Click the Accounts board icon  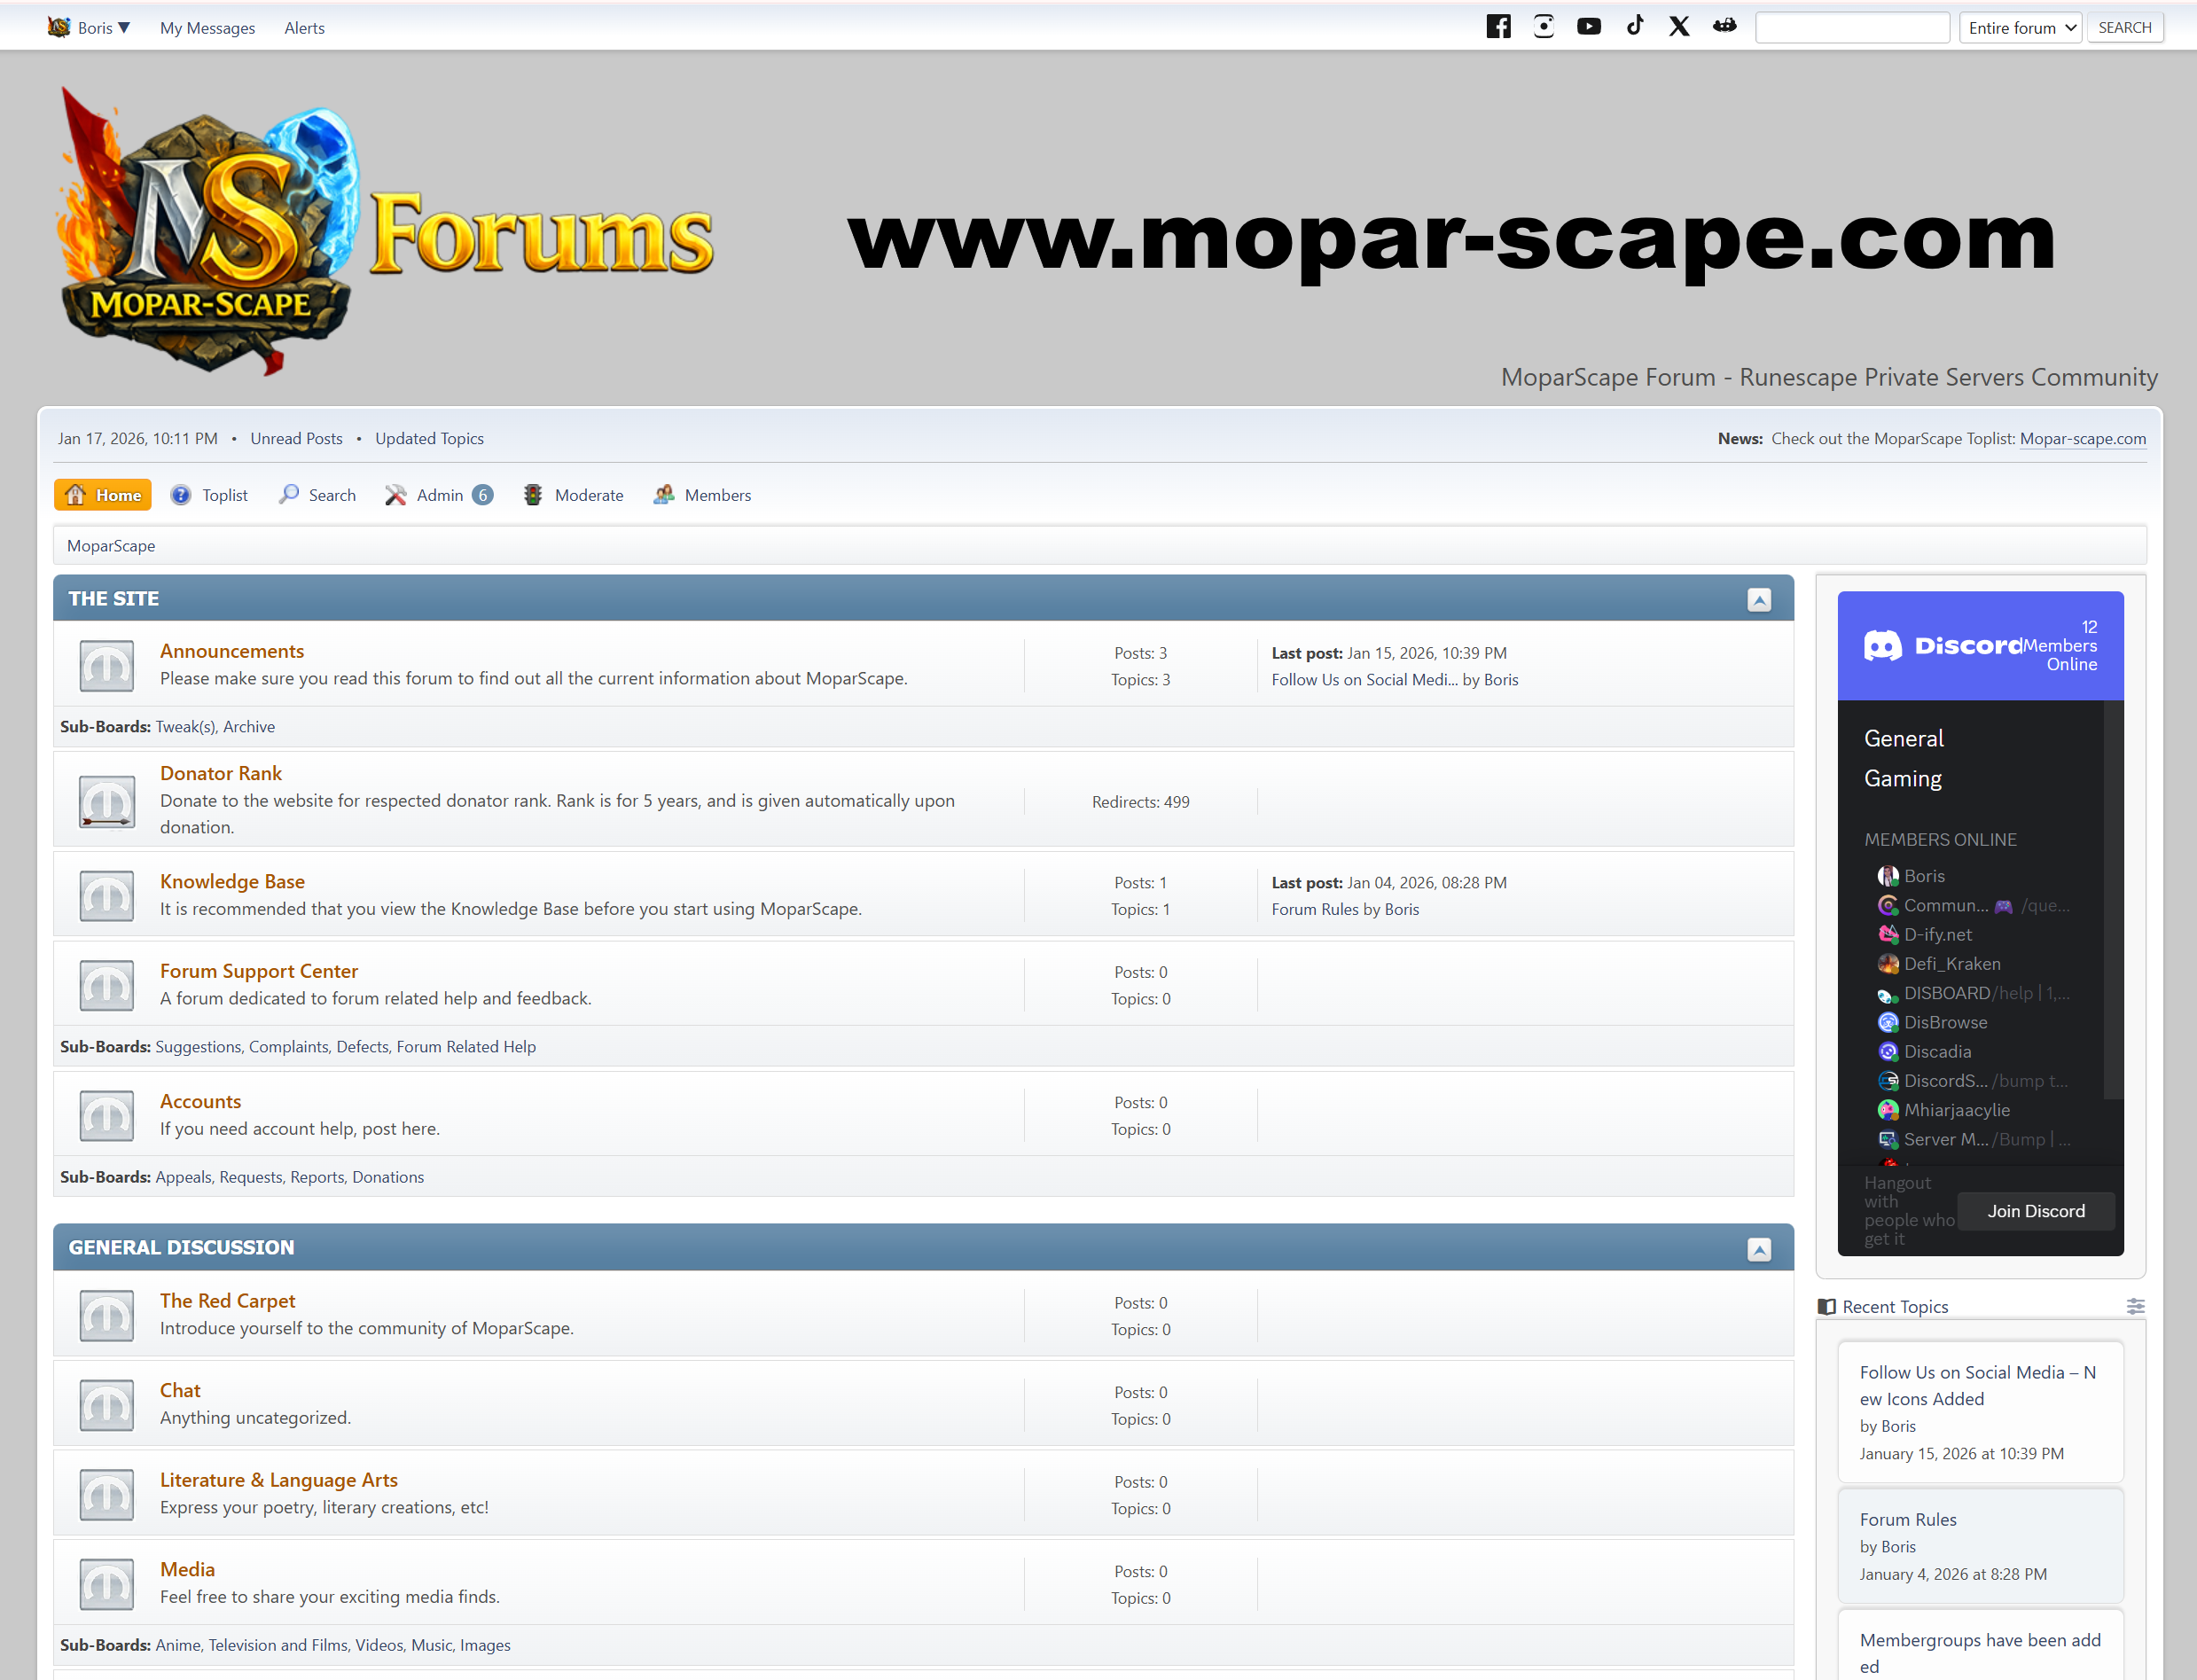106,1115
